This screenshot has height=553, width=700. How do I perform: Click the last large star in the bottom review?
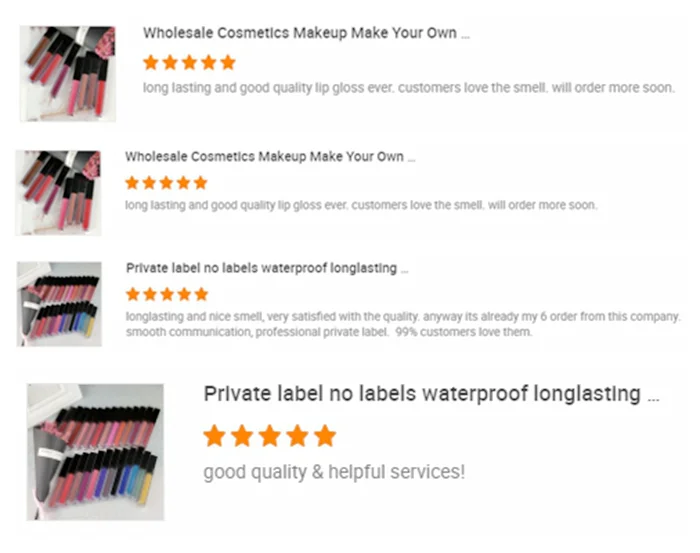click(x=325, y=436)
